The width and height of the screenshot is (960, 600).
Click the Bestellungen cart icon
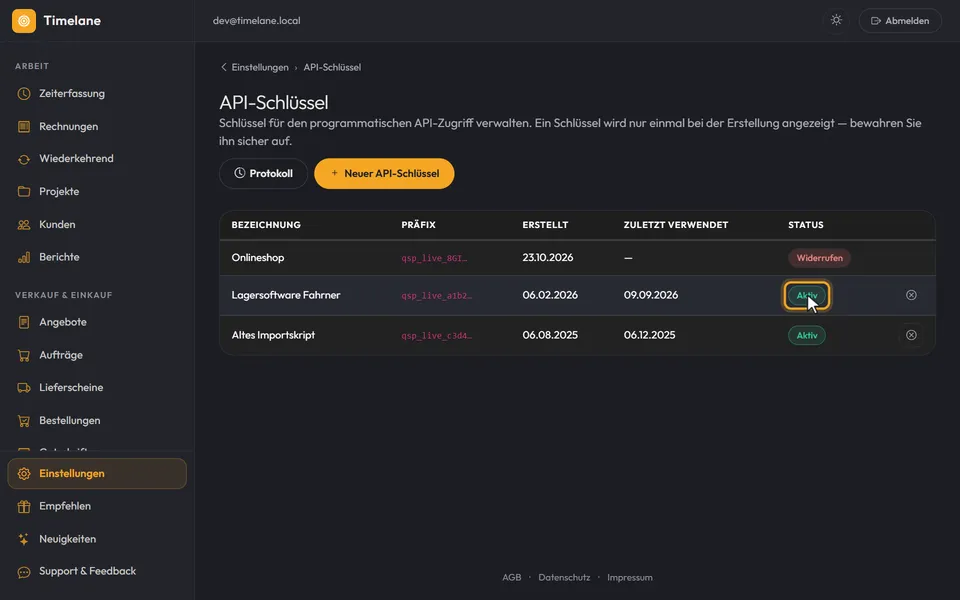(x=24, y=421)
